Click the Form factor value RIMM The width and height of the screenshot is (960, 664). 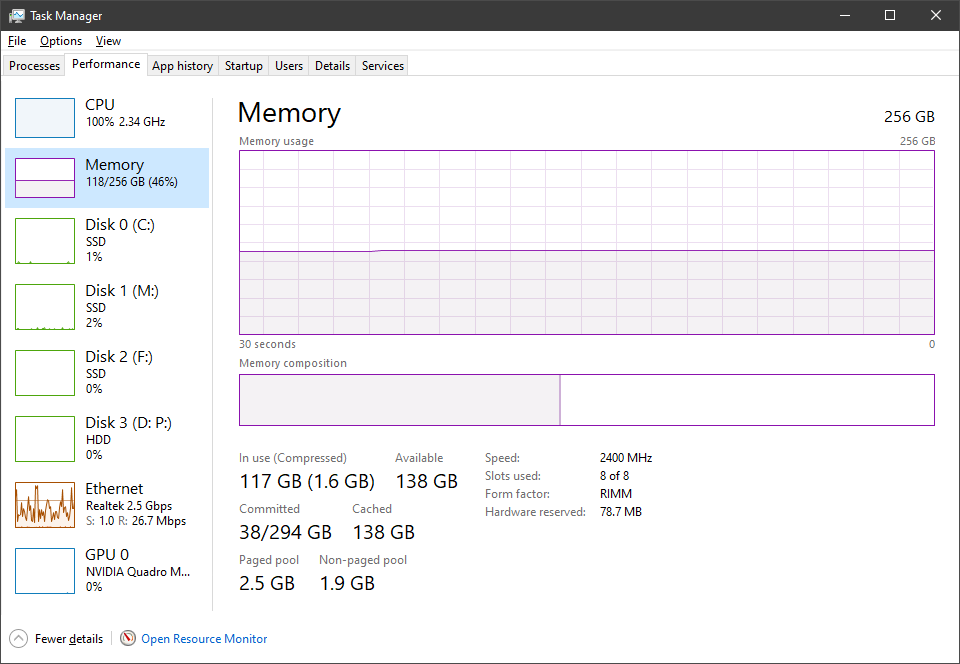click(616, 494)
